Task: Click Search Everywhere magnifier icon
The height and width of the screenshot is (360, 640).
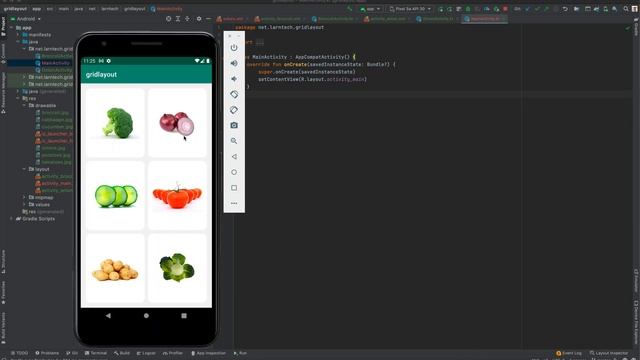Action: pos(626,9)
